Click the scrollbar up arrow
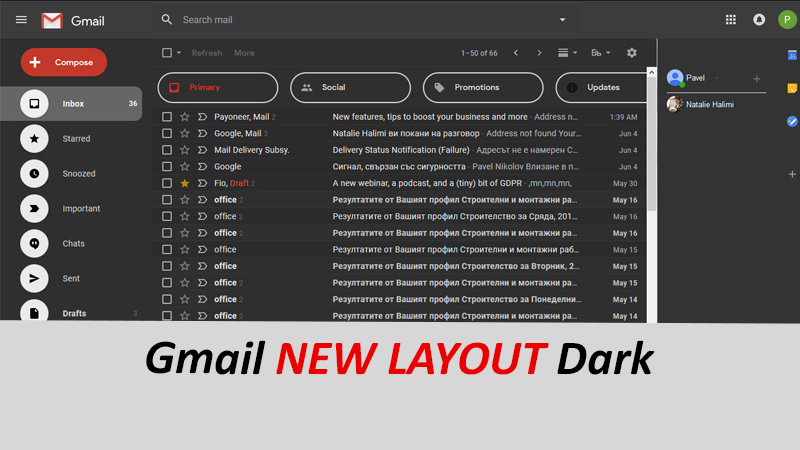800x450 pixels. (652, 72)
